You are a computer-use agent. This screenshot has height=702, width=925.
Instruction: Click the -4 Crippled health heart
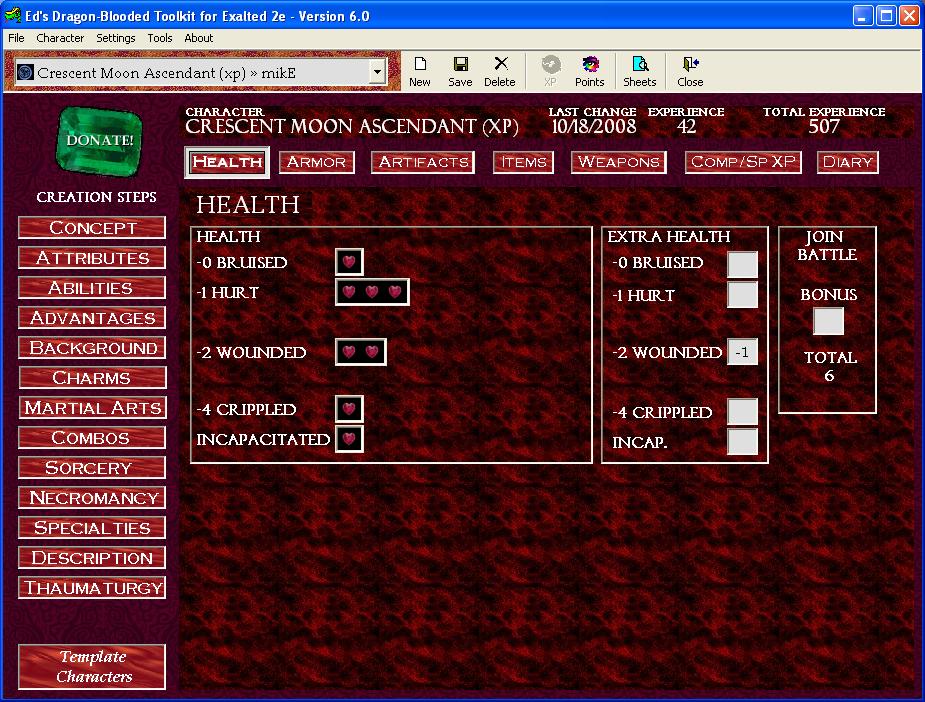pos(349,409)
